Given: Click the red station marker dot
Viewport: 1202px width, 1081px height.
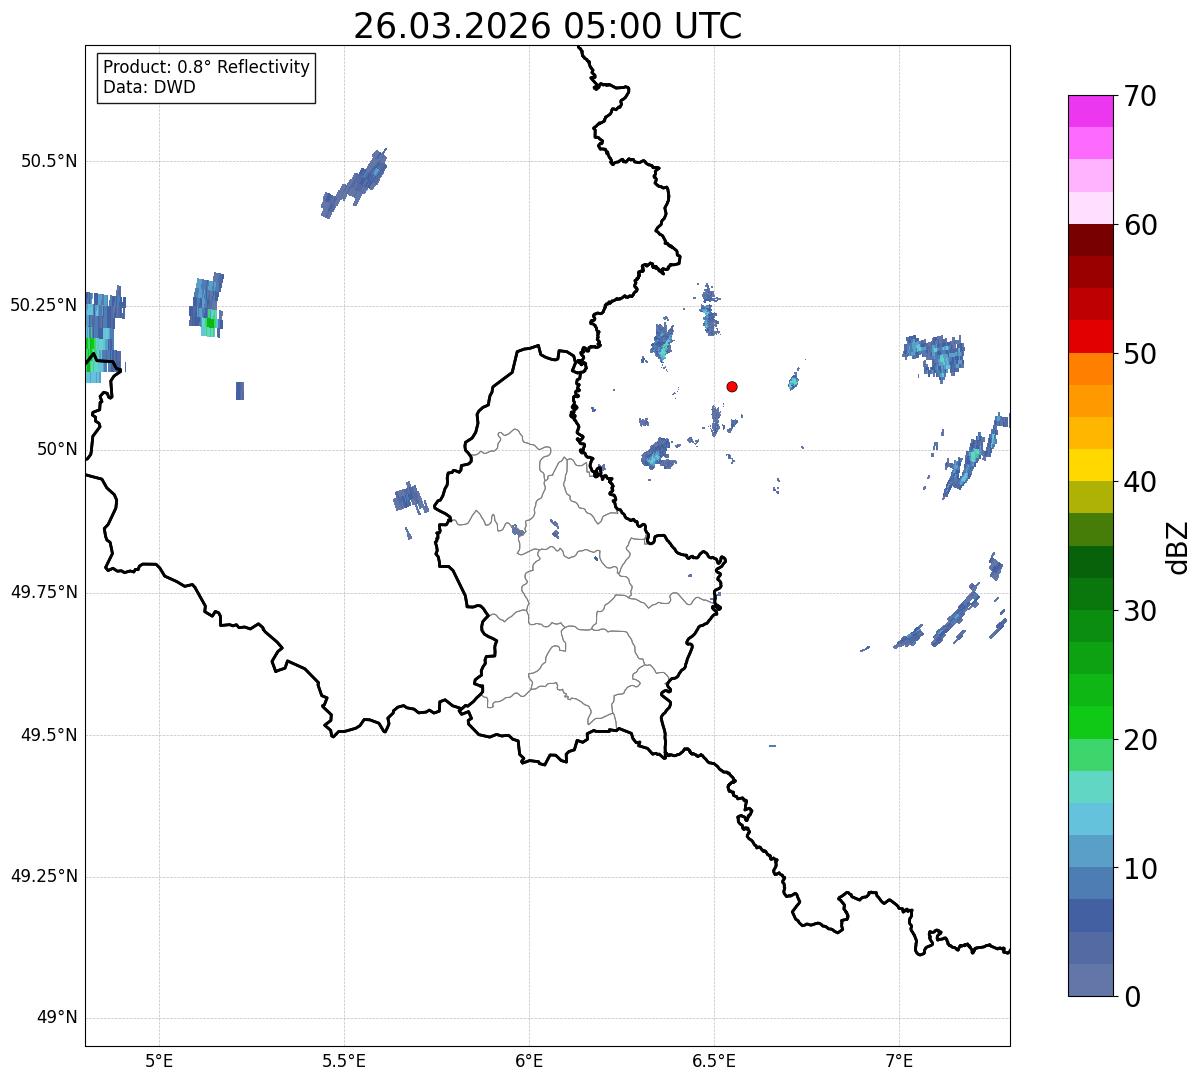Looking at the screenshot, I should (x=732, y=386).
